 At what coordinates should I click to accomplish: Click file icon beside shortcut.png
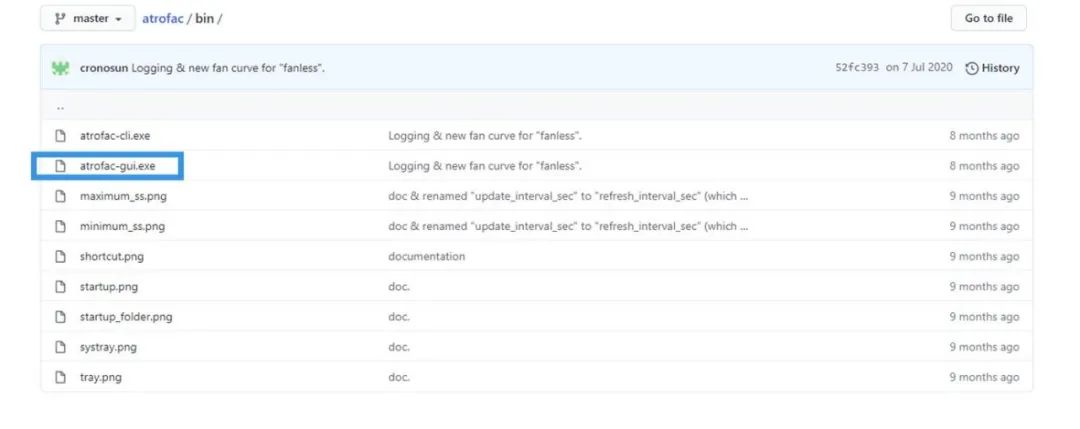pos(60,256)
